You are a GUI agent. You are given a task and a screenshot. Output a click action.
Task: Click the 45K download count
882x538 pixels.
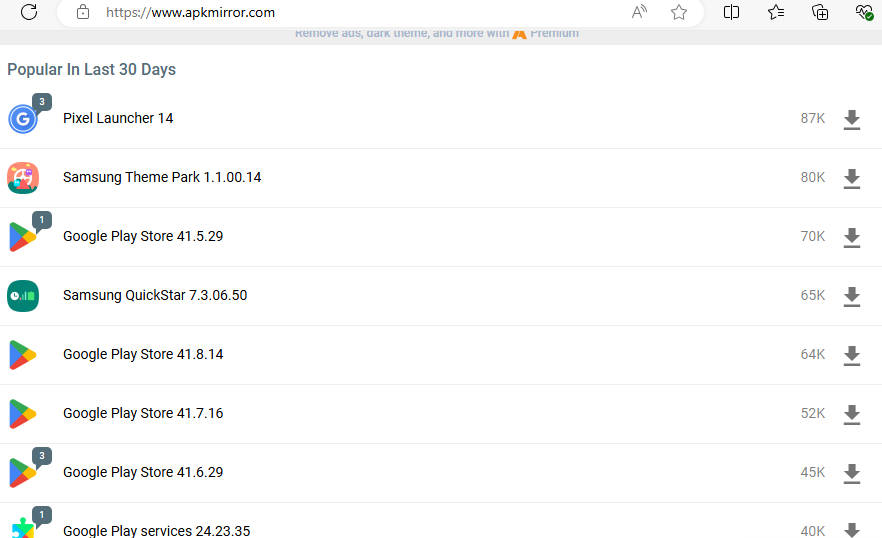[x=813, y=473]
